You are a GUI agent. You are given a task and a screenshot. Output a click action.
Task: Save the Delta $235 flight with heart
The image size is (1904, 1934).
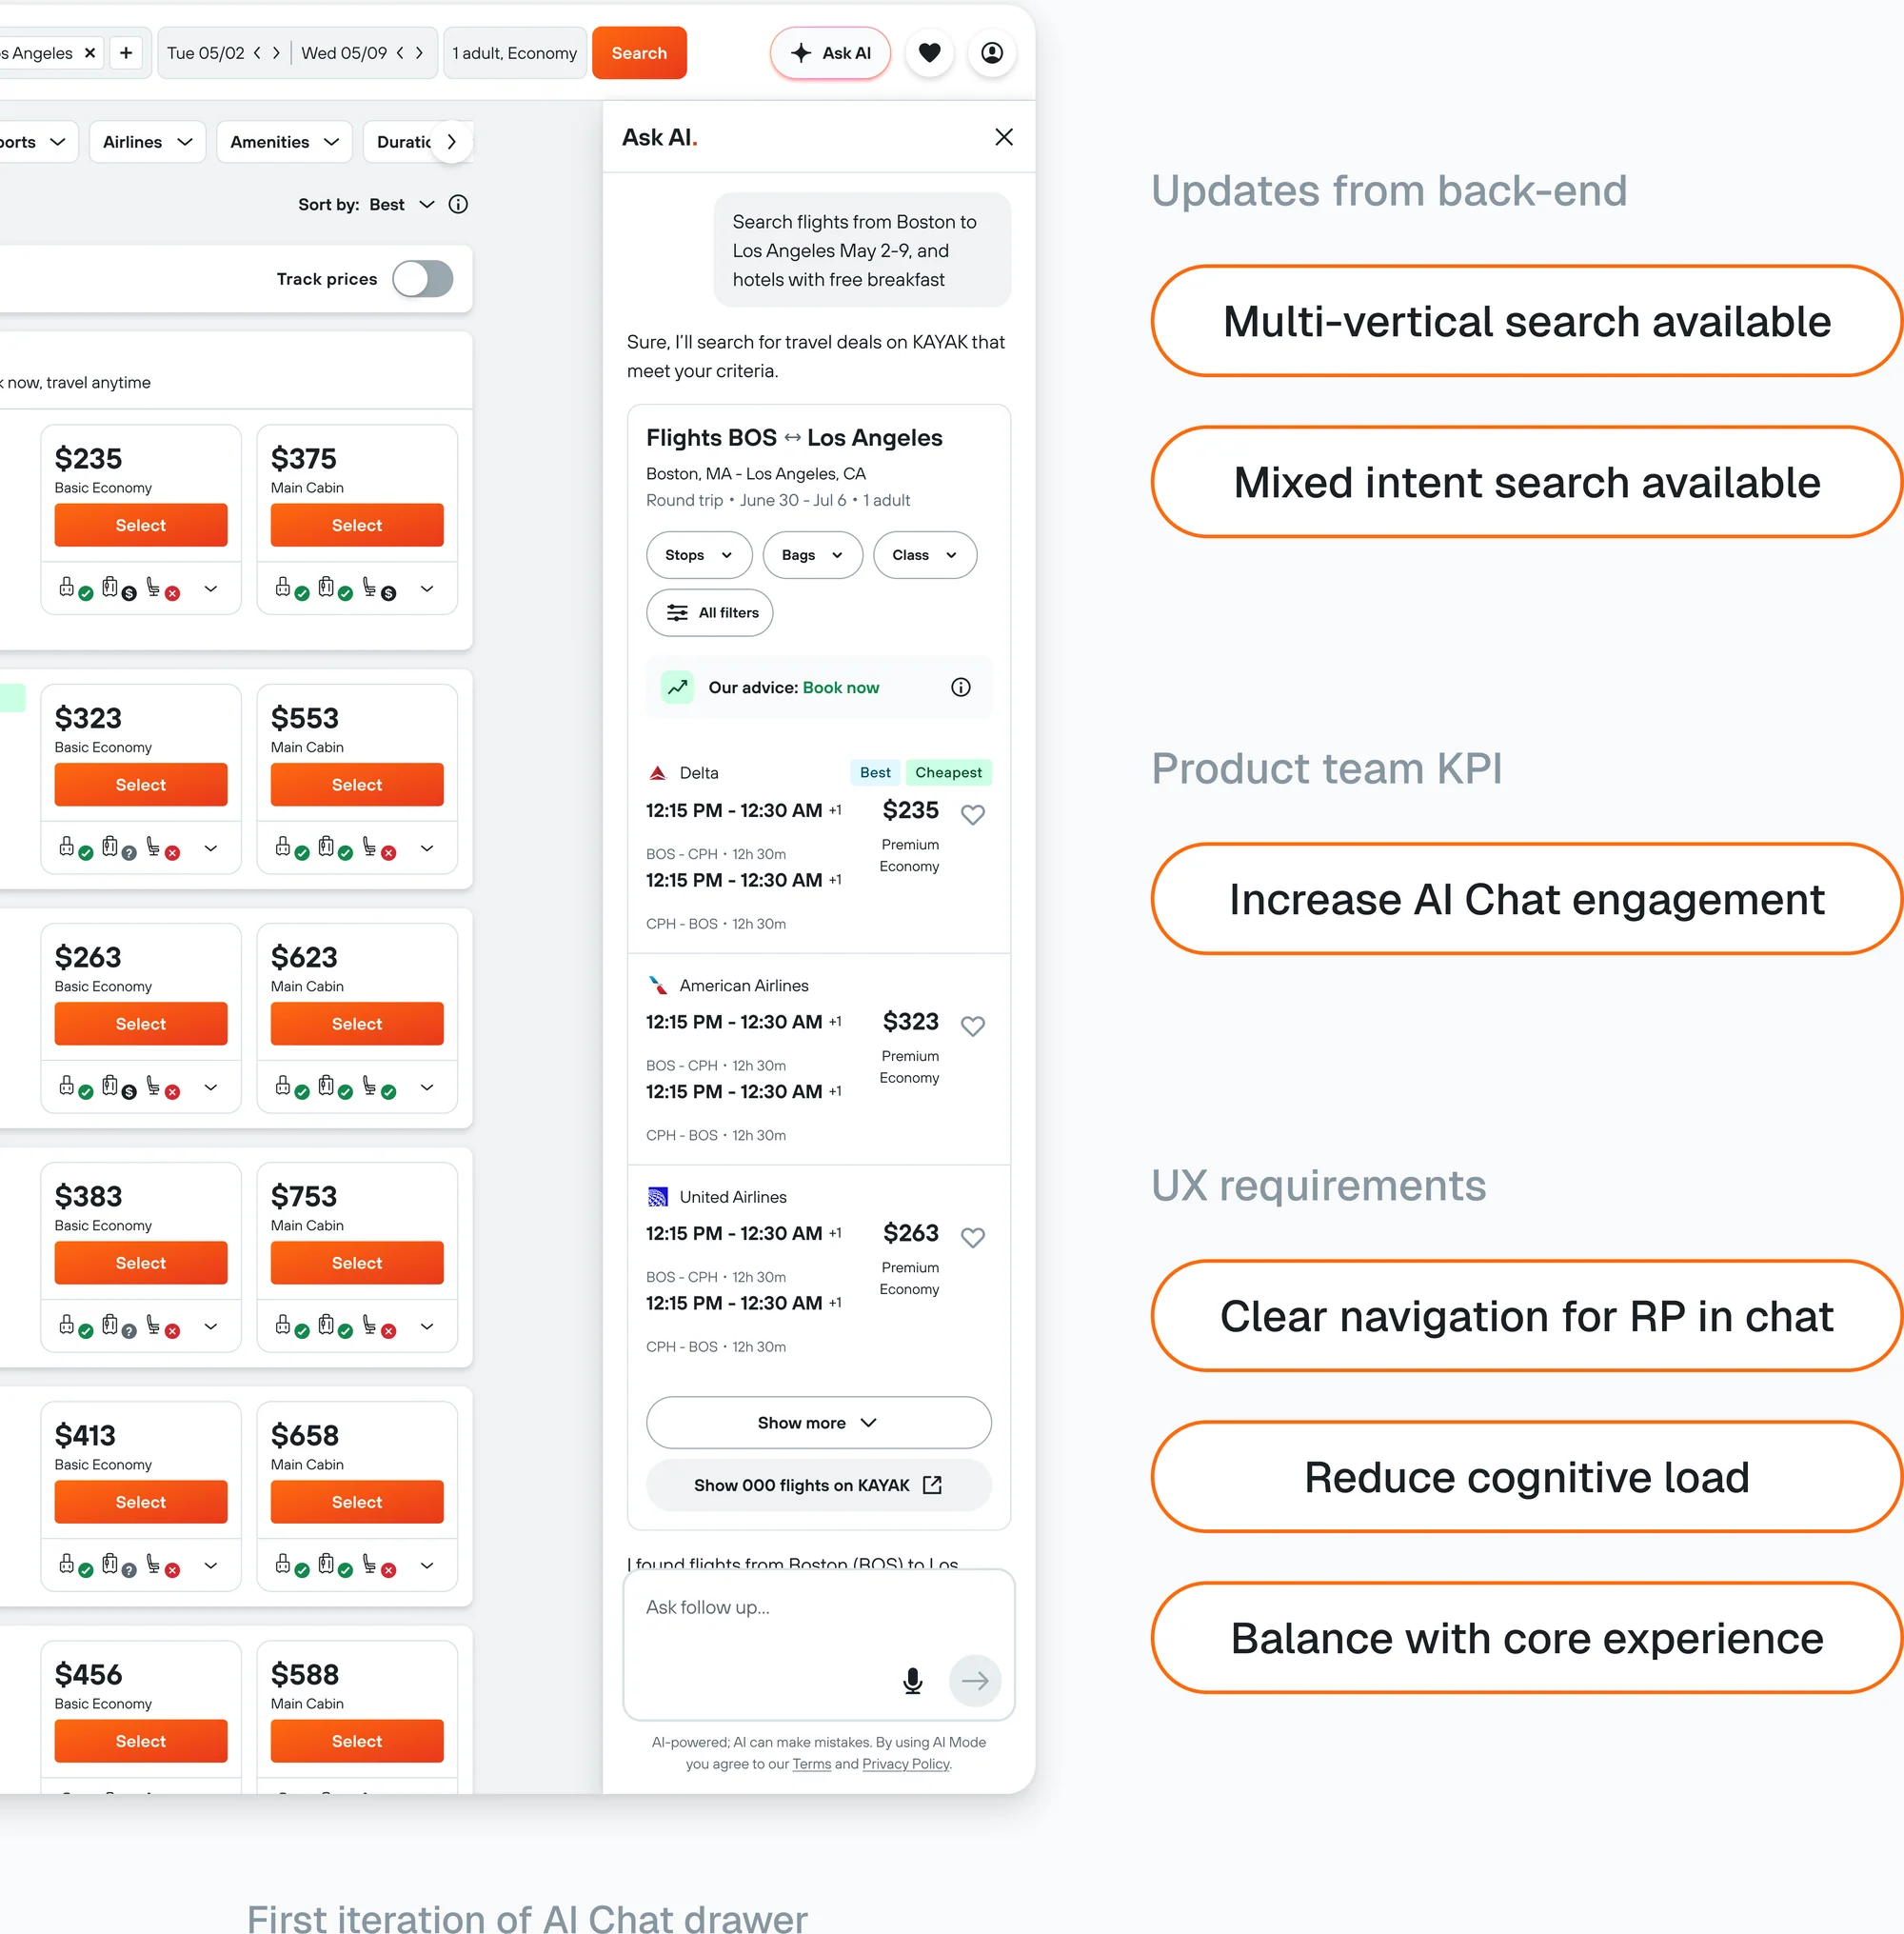(972, 814)
